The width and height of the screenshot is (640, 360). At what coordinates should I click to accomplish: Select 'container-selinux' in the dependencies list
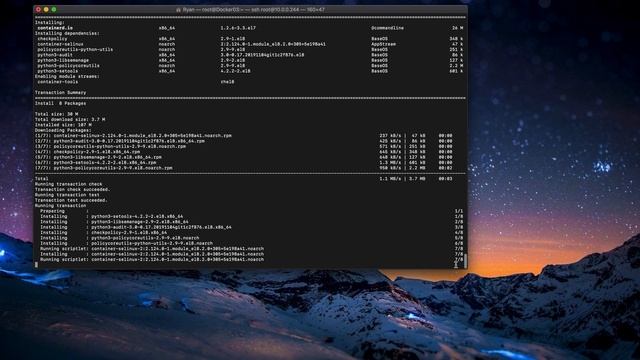tap(60, 44)
